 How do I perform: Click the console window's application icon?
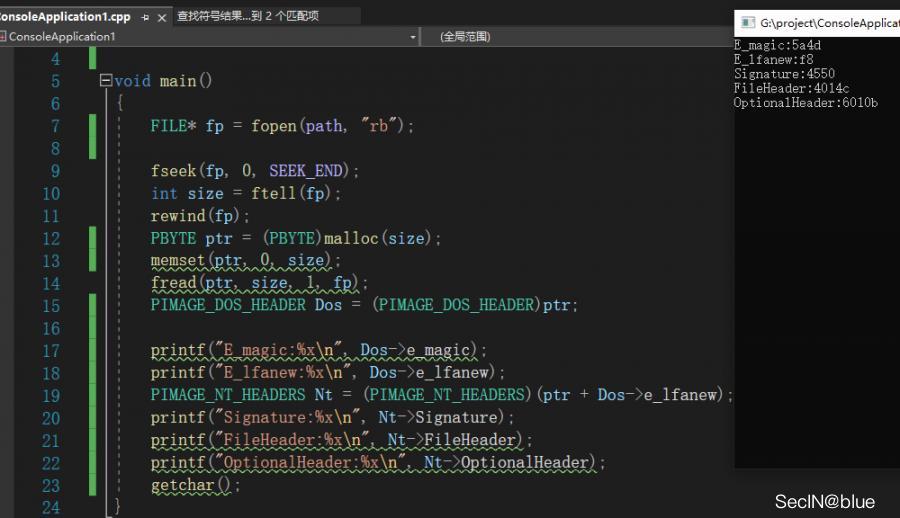(x=746, y=21)
